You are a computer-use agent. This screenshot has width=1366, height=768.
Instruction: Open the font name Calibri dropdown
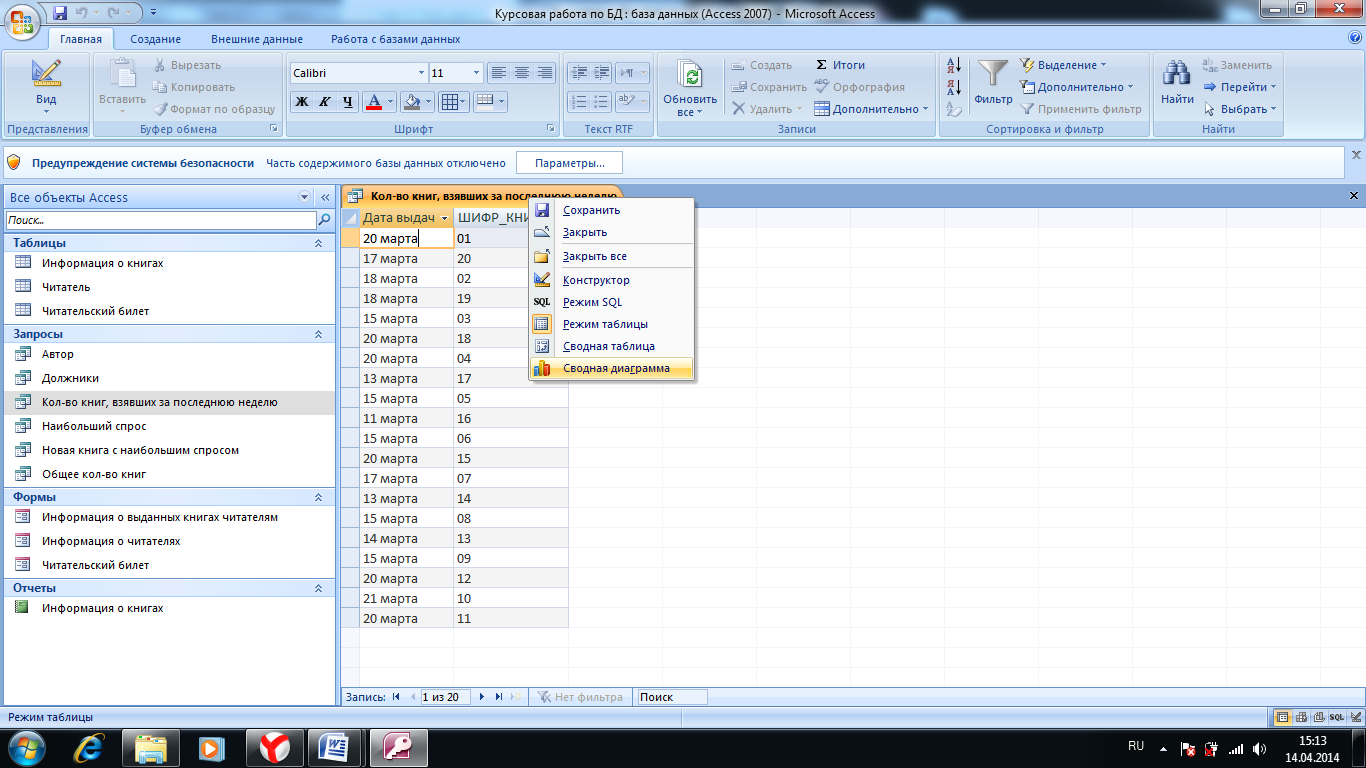point(421,73)
